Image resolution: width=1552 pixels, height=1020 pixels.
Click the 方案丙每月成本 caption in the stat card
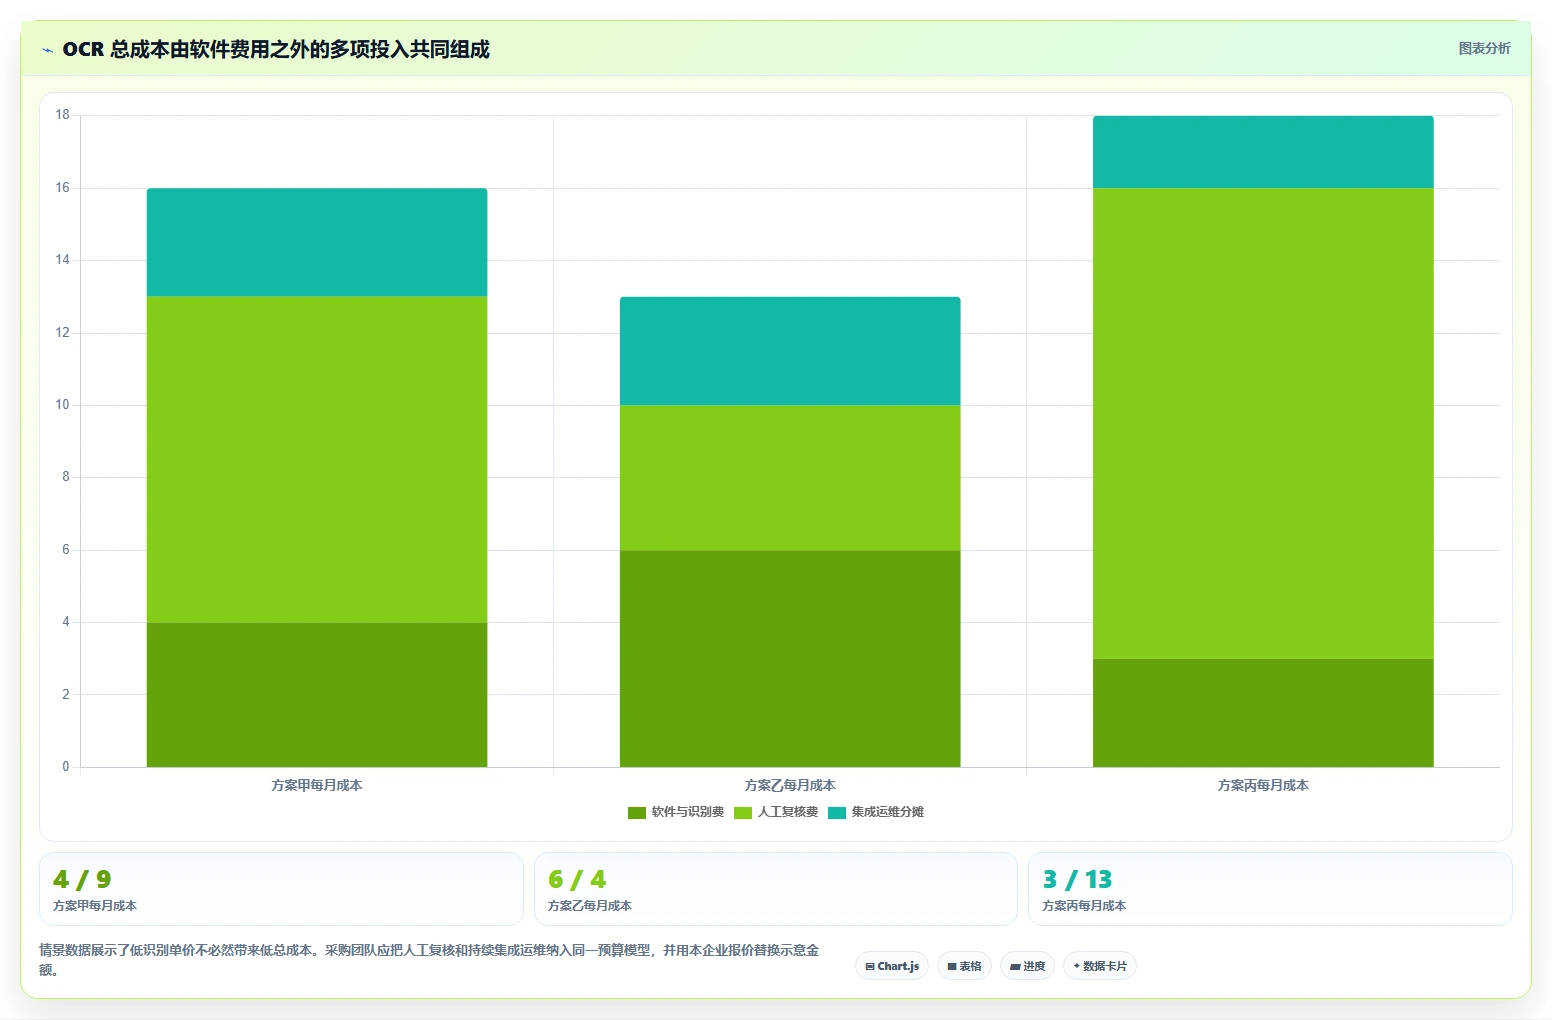[x=1085, y=906]
